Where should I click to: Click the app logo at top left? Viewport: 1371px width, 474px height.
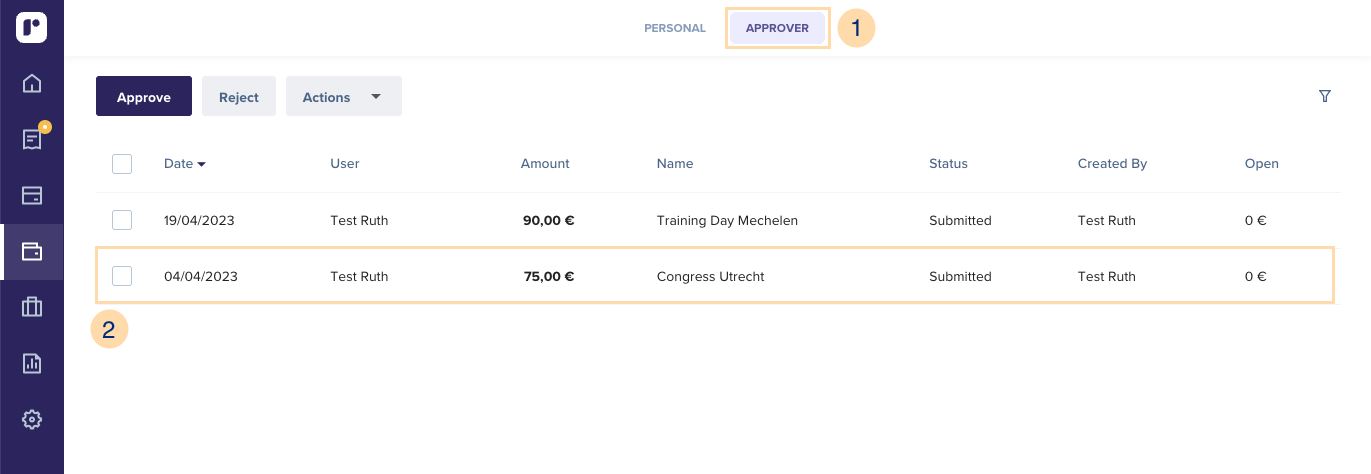click(32, 27)
